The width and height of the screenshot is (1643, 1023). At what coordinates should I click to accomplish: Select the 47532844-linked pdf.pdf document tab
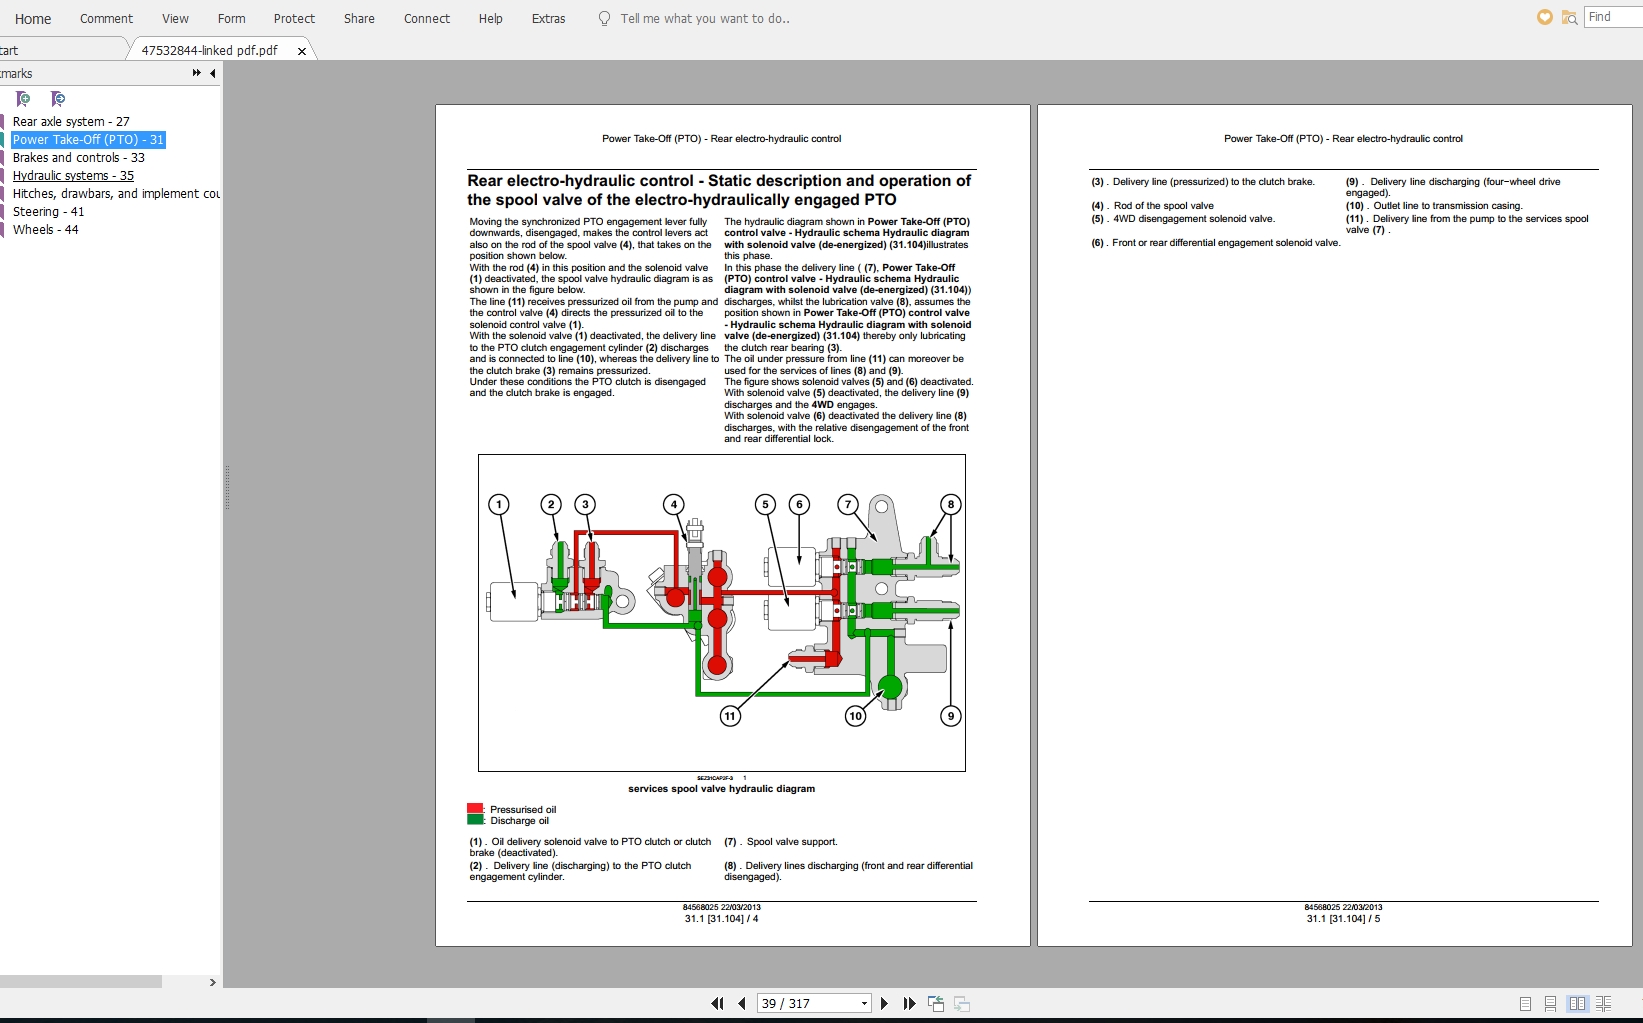(x=209, y=50)
